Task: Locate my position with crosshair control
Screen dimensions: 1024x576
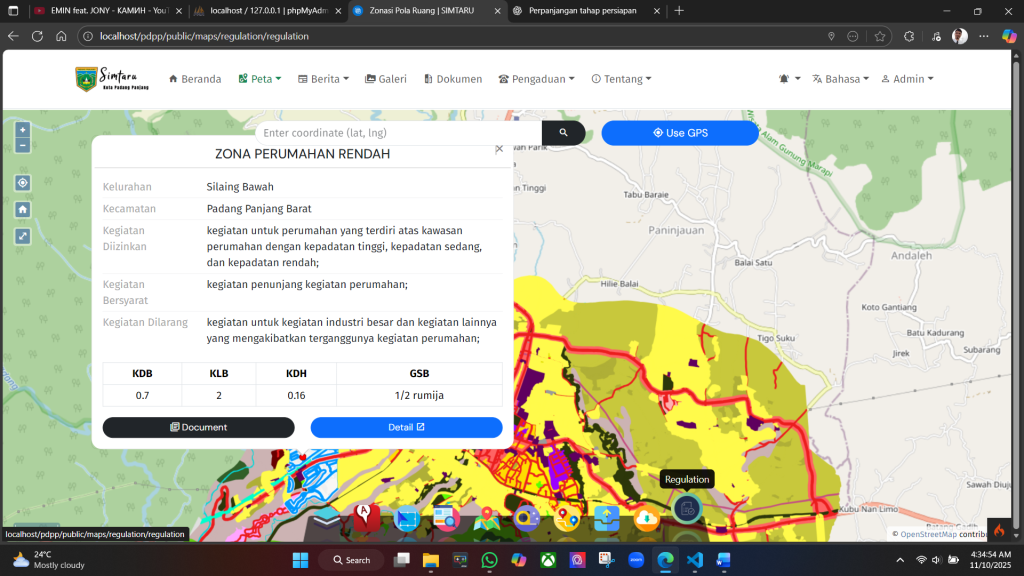Action: [22, 183]
